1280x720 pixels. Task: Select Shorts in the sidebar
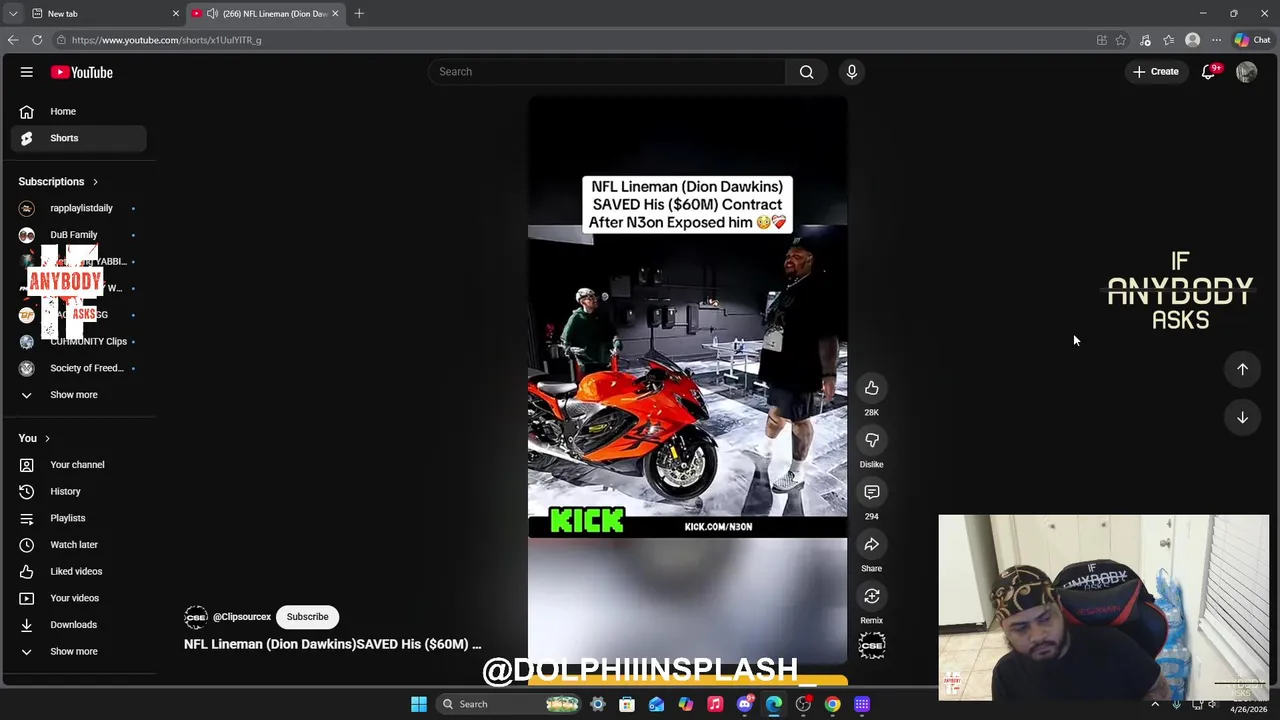[x=79, y=138]
